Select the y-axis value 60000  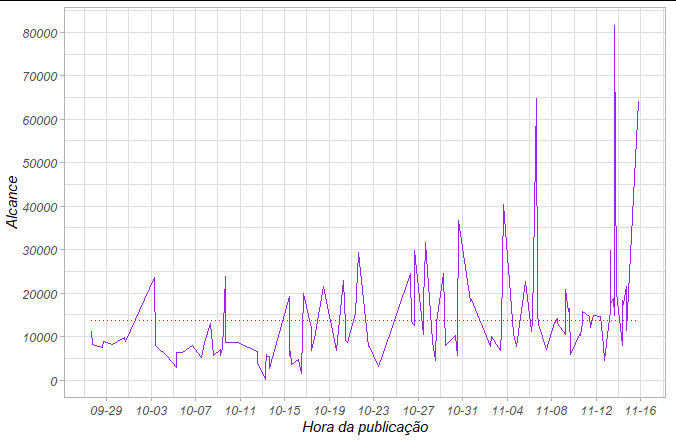point(40,120)
